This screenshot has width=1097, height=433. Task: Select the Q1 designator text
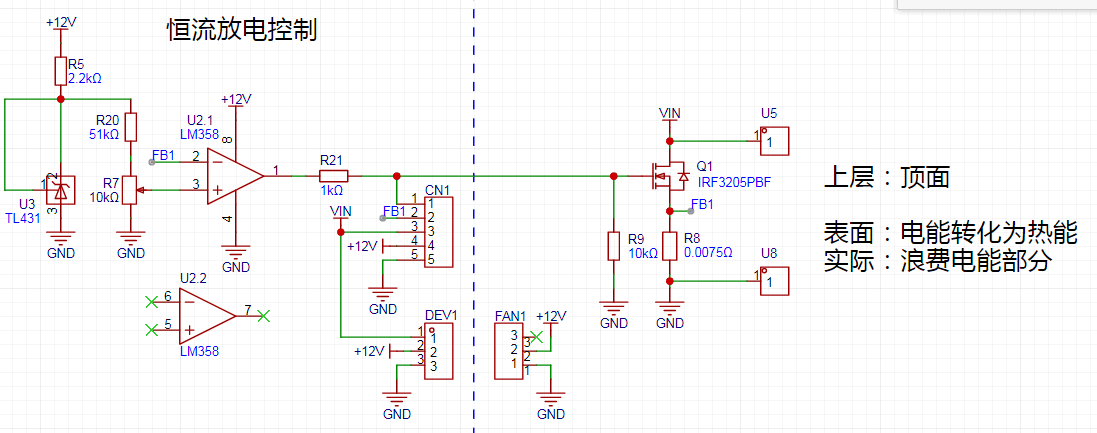(705, 168)
